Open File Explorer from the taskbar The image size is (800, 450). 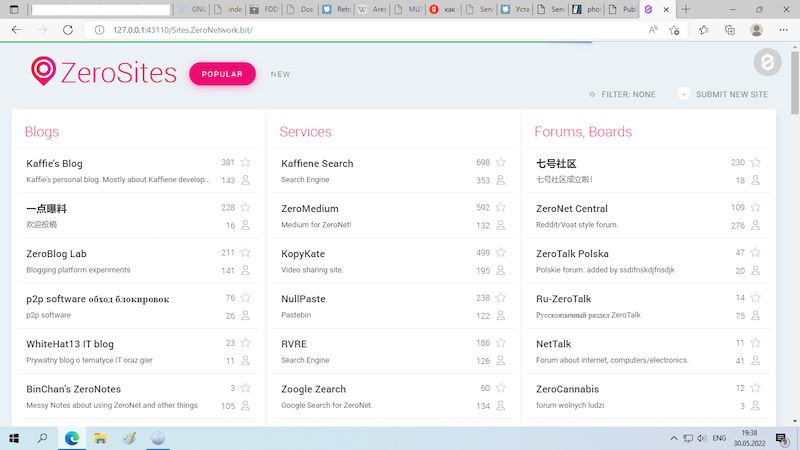tap(100, 438)
